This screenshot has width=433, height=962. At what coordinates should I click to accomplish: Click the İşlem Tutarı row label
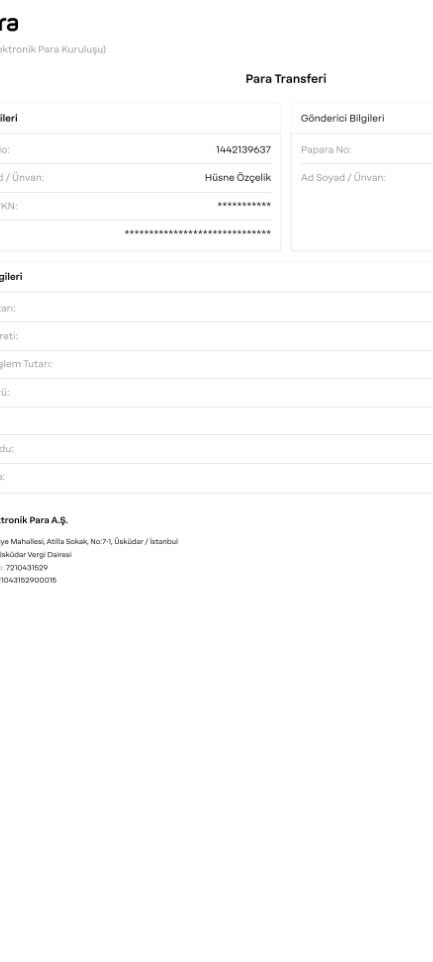coord(26,364)
